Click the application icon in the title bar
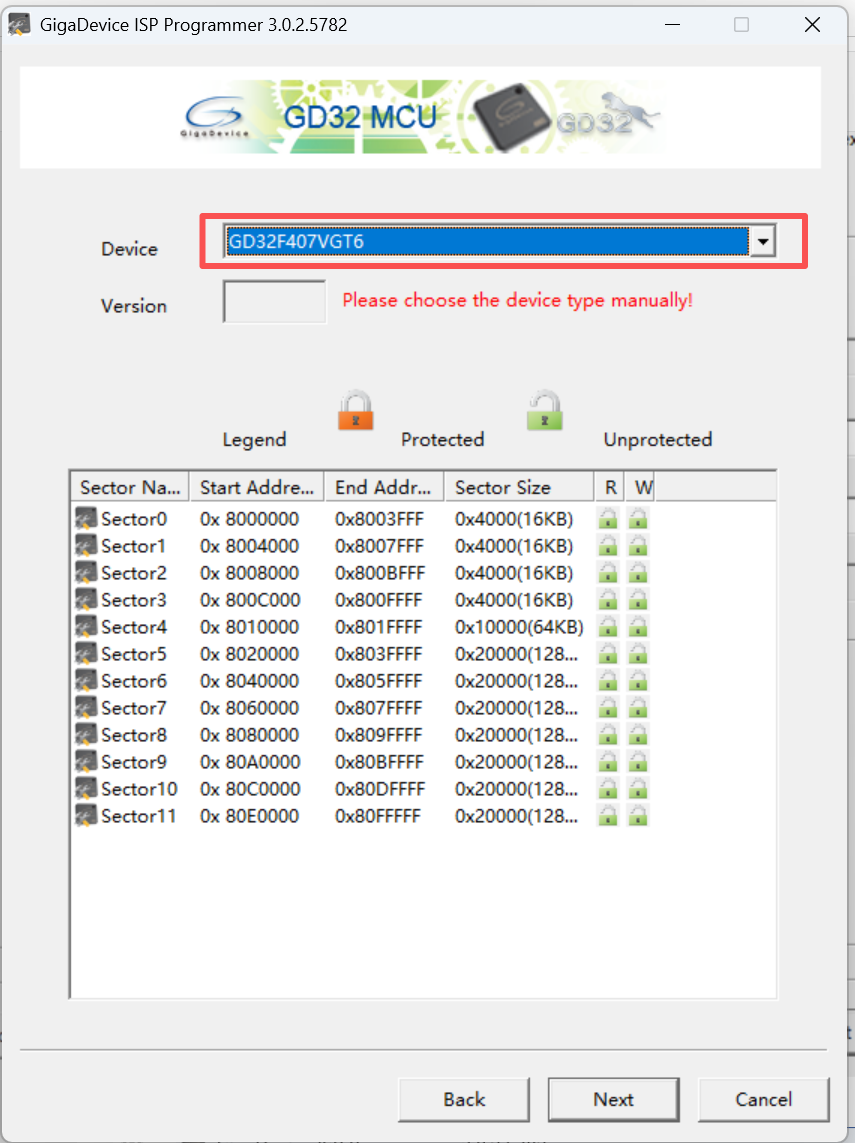Viewport: 855px width, 1143px height. (20, 24)
